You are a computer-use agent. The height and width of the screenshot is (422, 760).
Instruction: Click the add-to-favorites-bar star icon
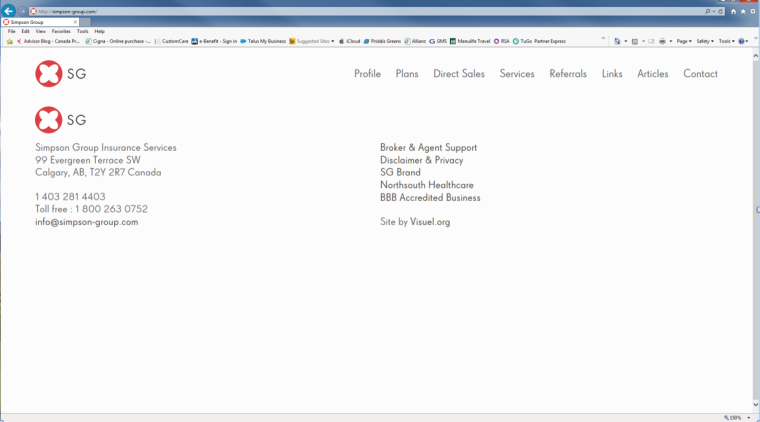10,41
